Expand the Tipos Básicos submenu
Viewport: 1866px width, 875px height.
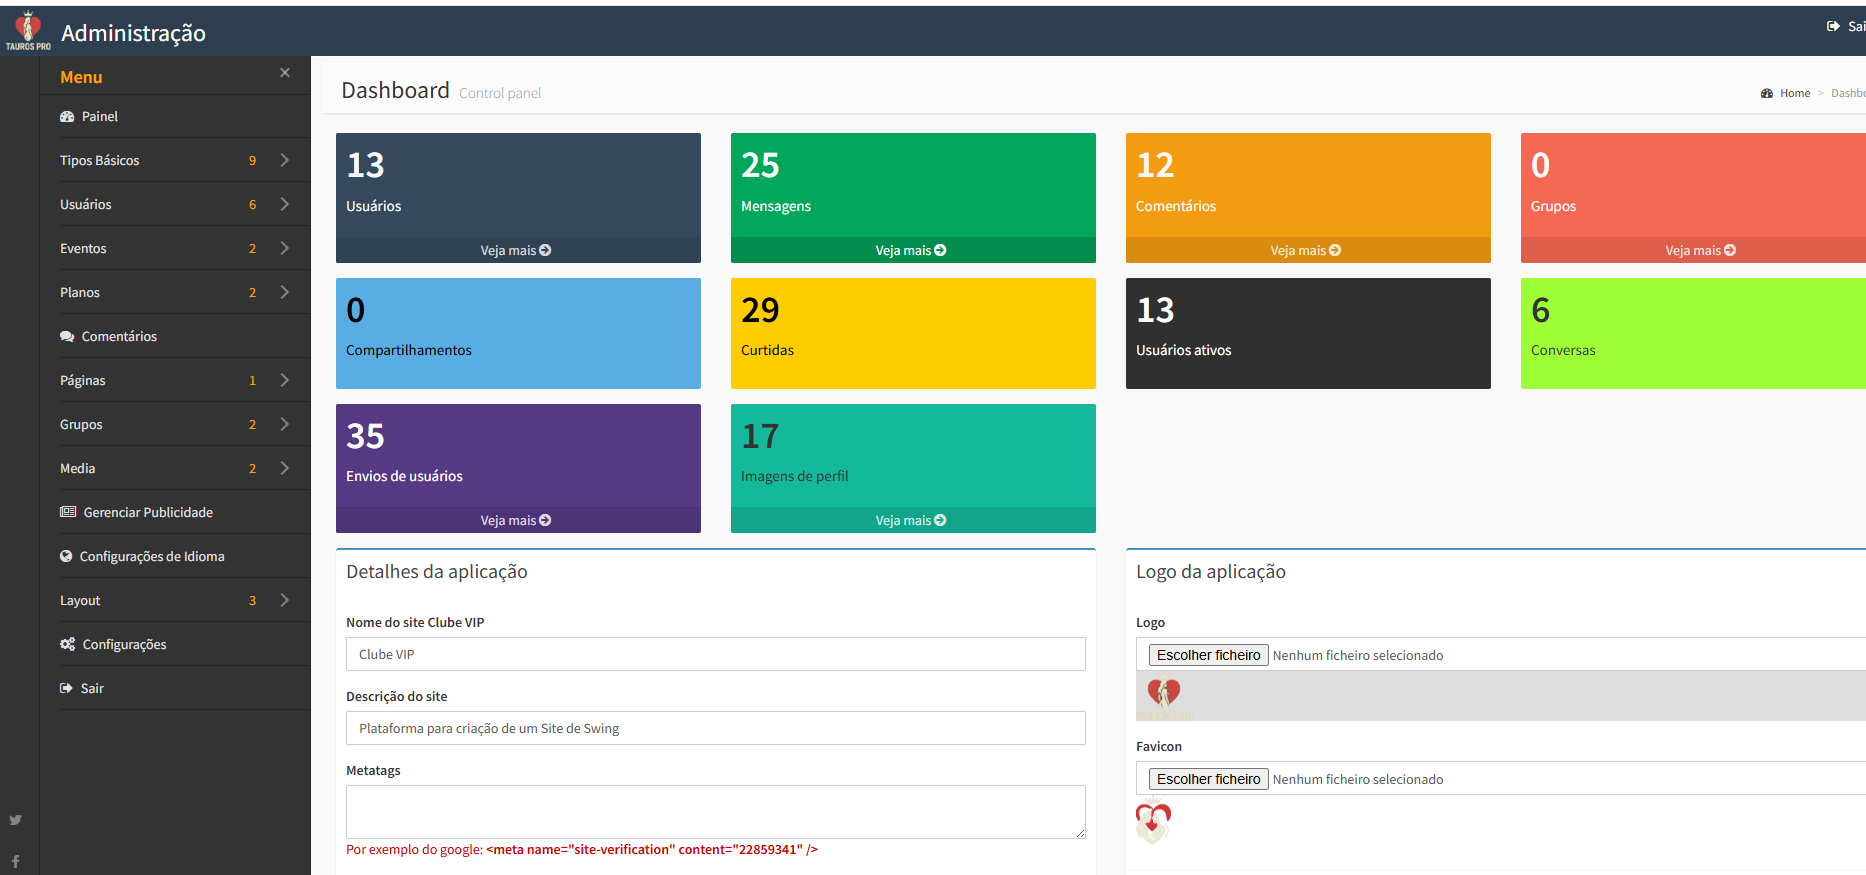tap(285, 160)
